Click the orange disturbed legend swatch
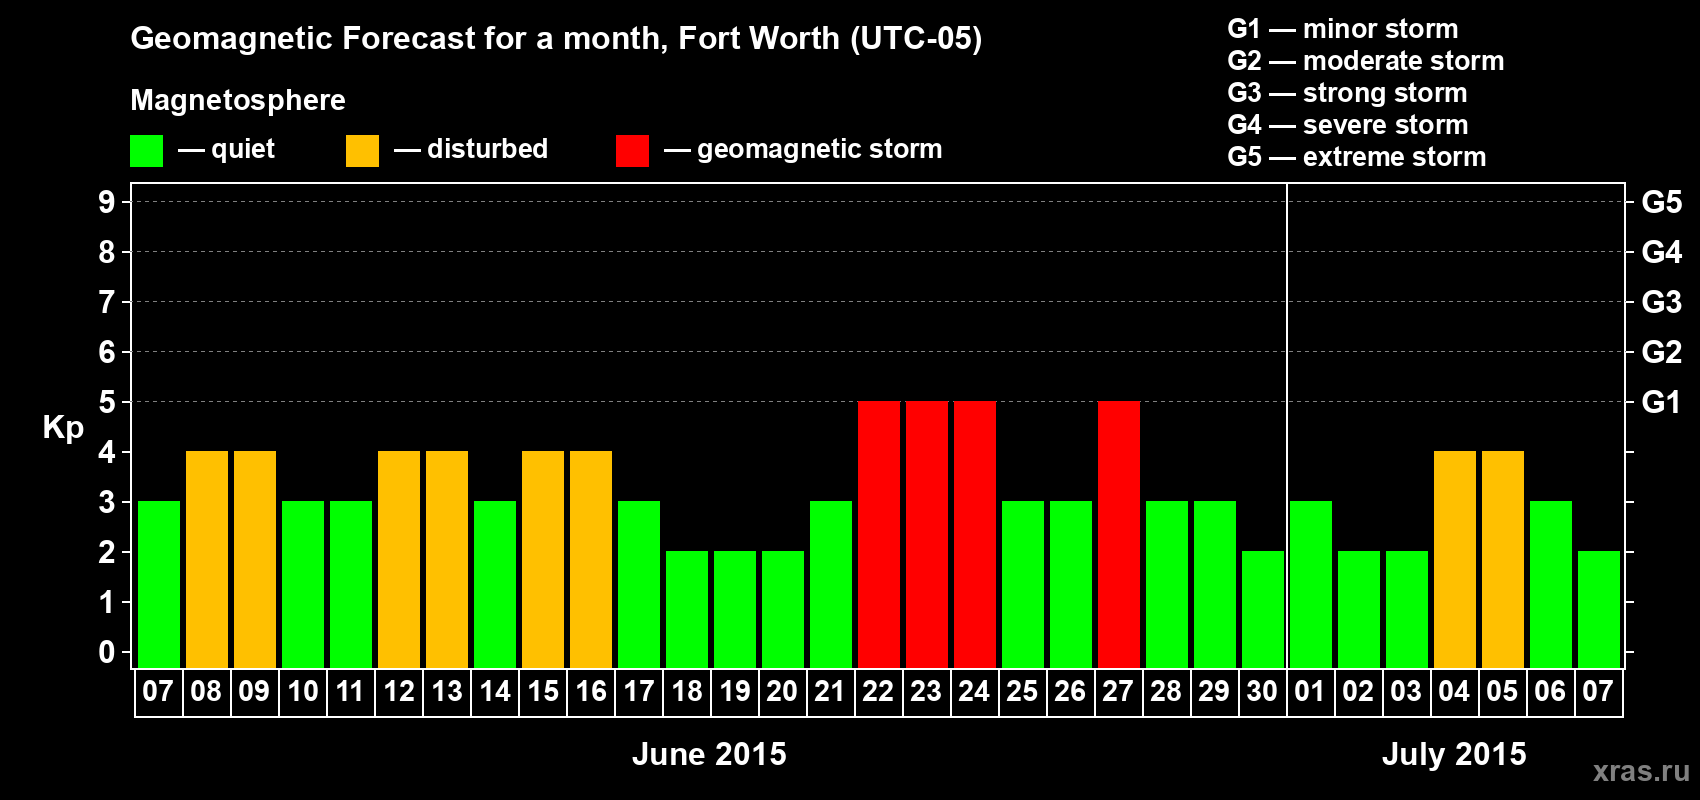1700x800 pixels. point(362,151)
